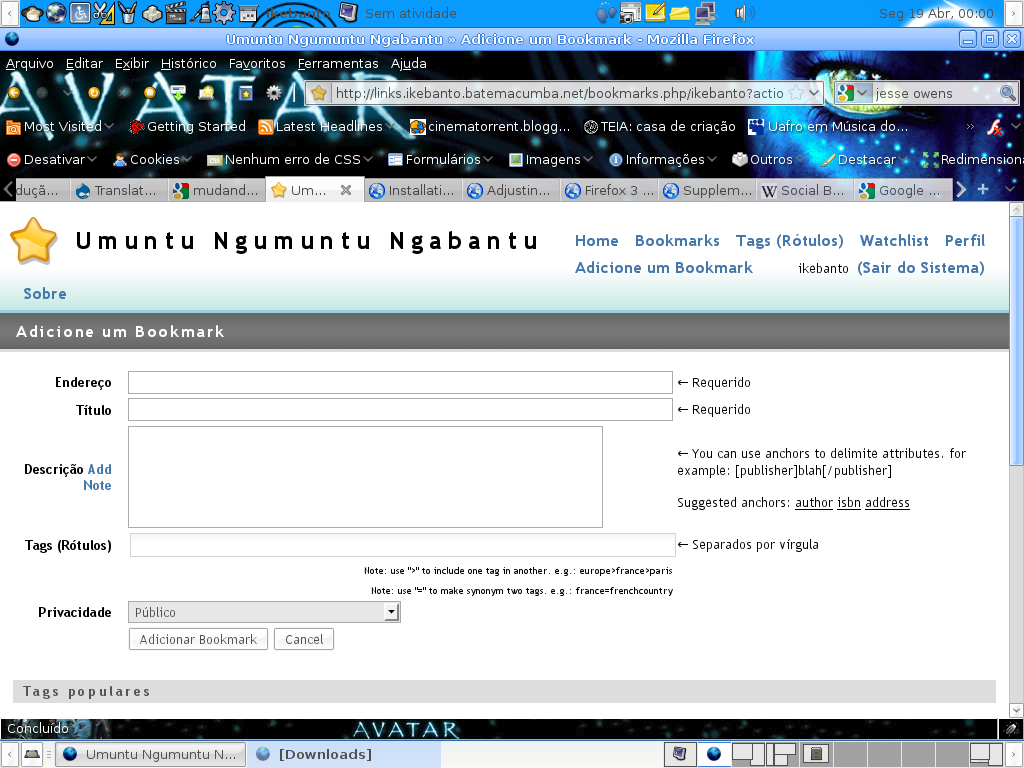
Task: Switch to the Social B... Wikipedia tab
Action: [805, 190]
